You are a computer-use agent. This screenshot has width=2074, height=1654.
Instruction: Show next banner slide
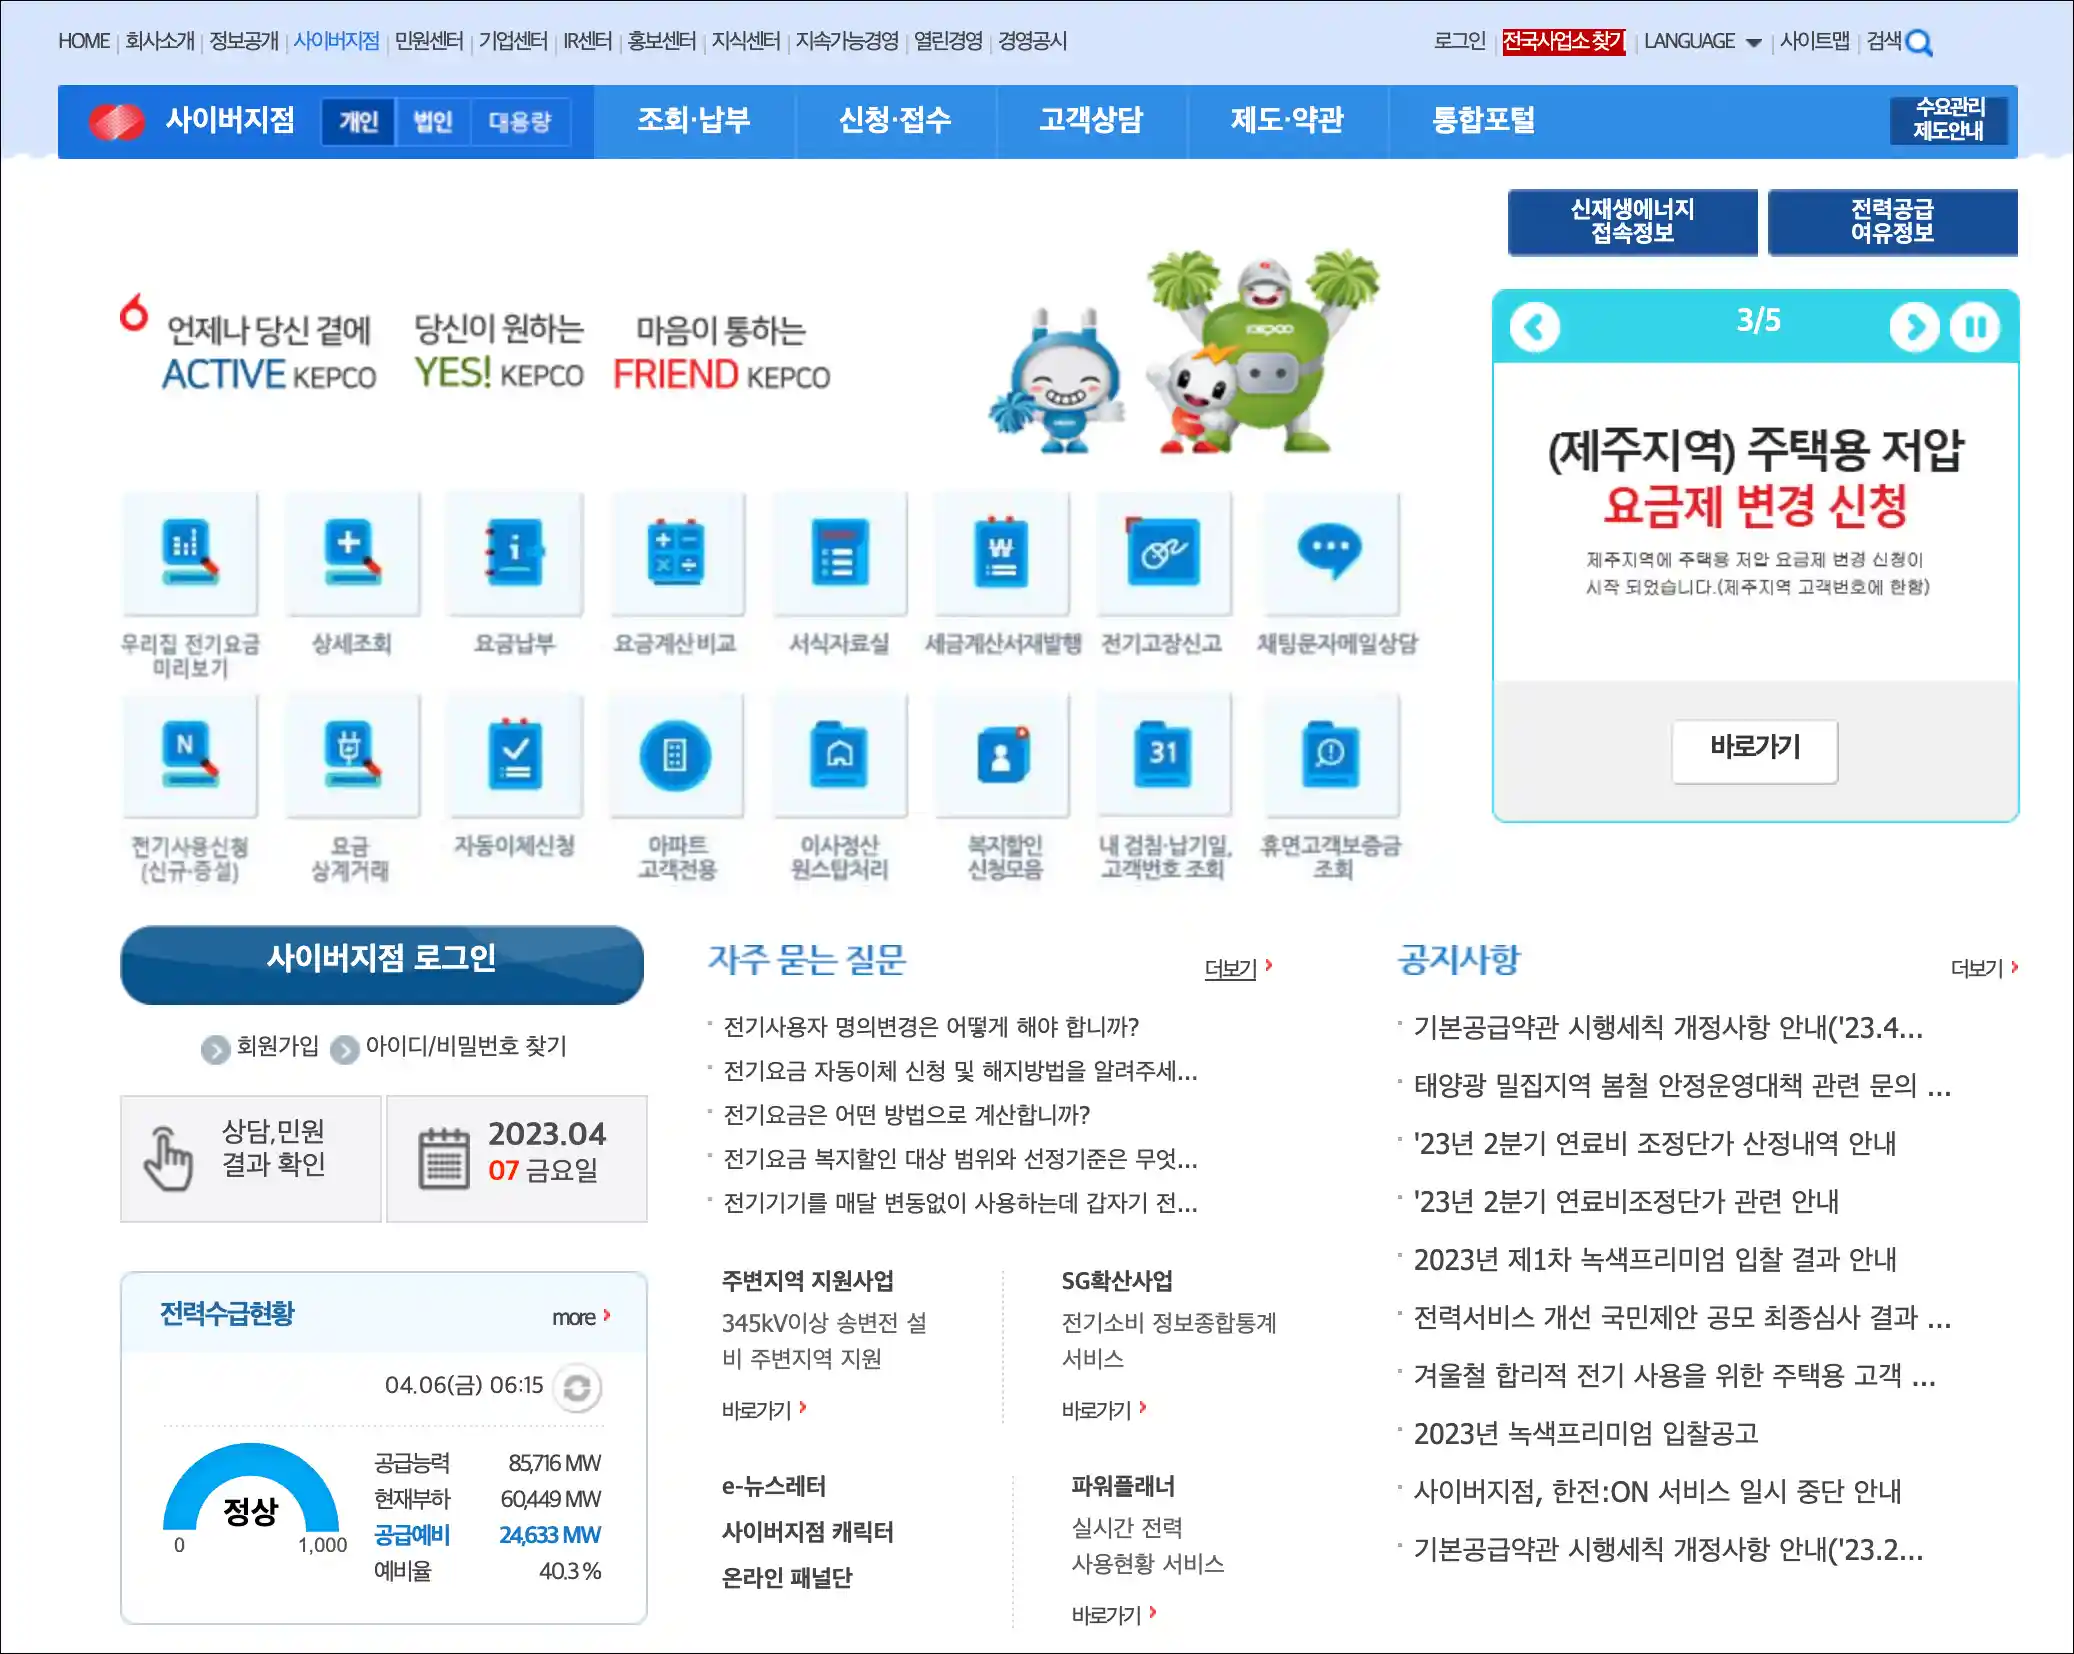point(1914,327)
